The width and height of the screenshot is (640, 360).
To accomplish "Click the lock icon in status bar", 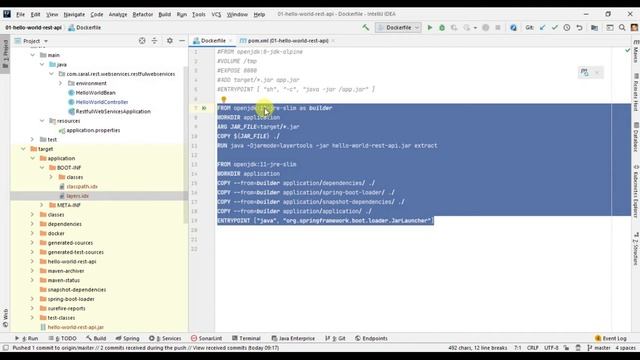I will (x=566, y=348).
